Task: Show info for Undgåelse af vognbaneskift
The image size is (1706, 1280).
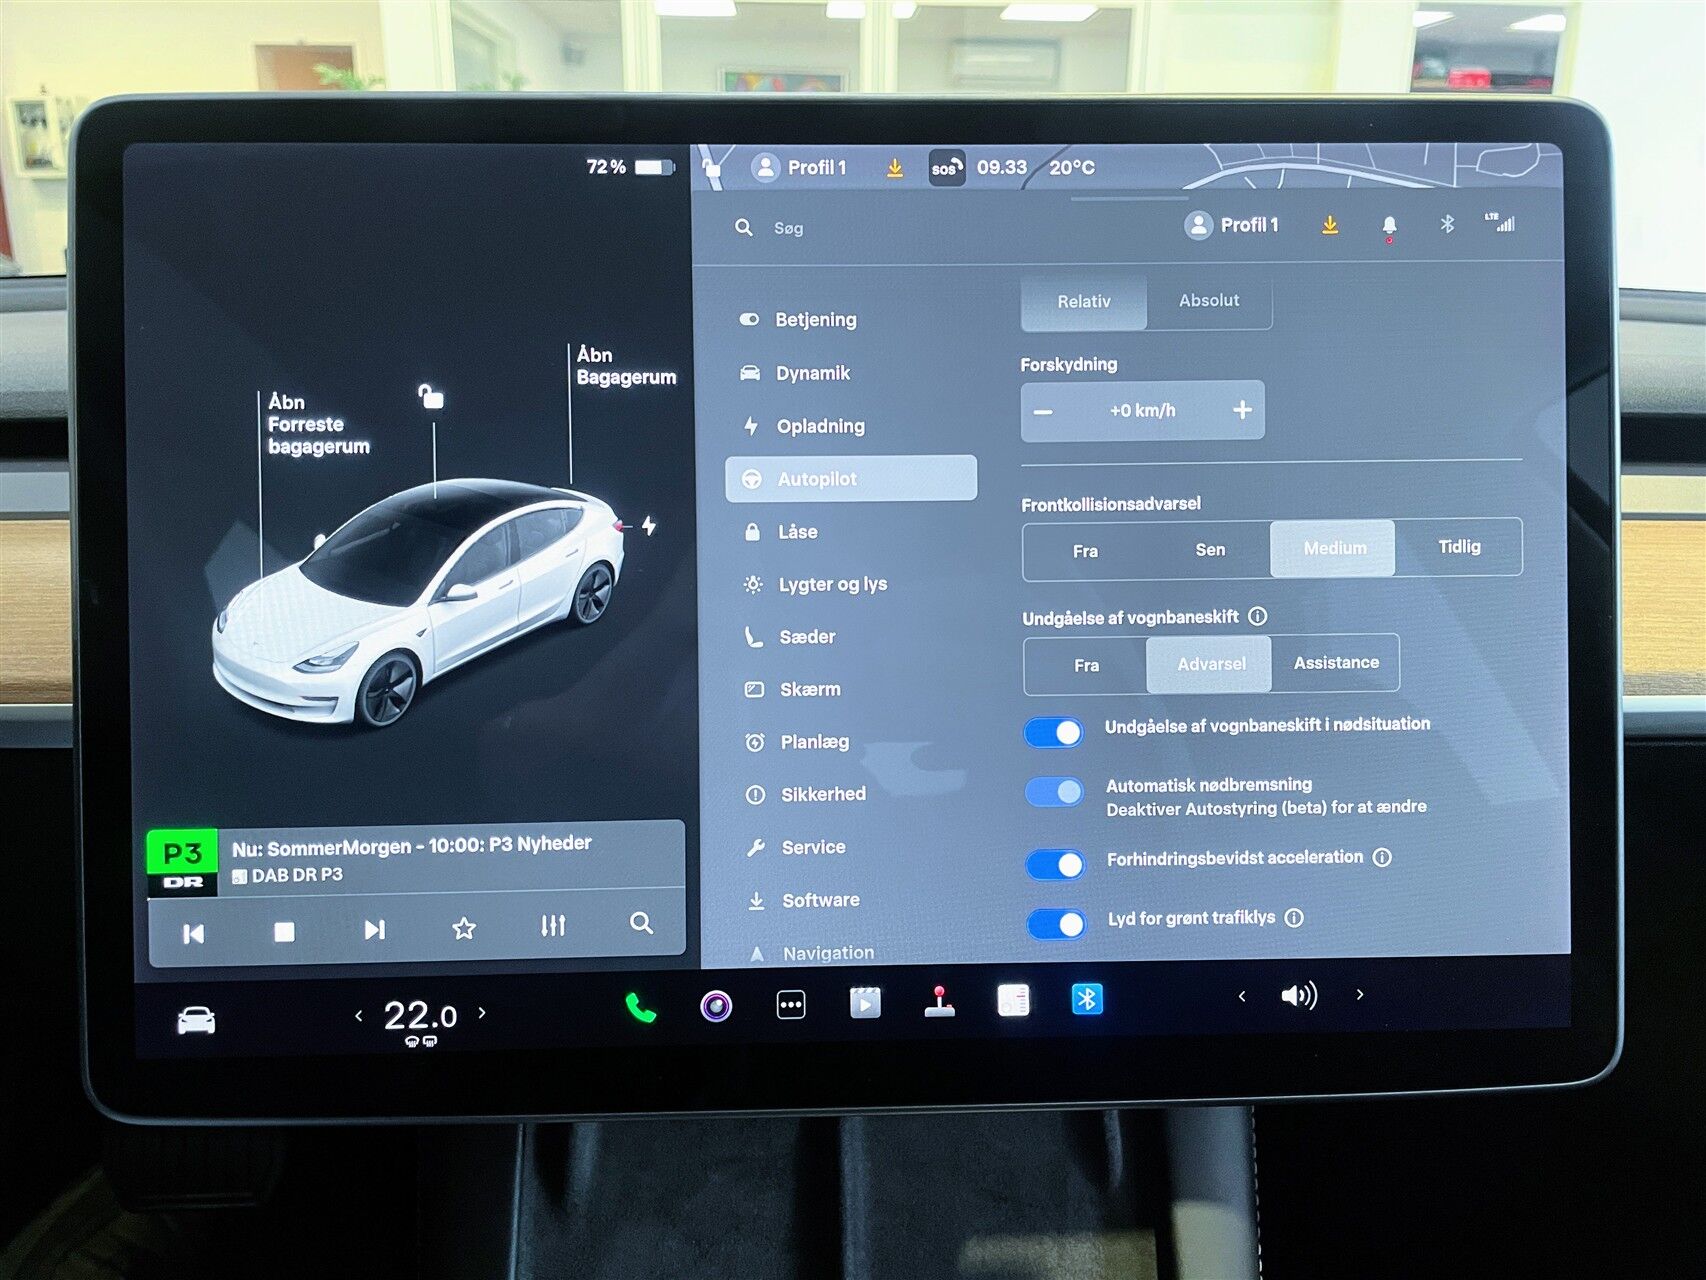Action: click(x=1258, y=616)
